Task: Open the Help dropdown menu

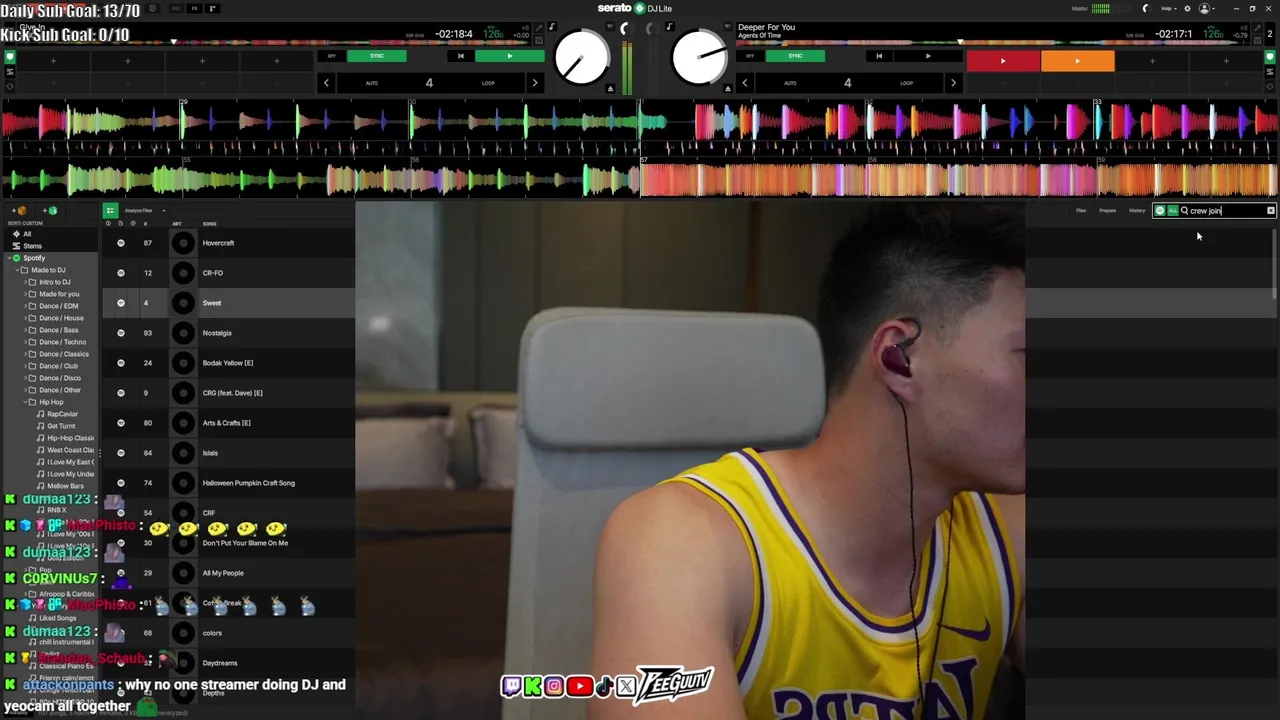Action: (x=1169, y=8)
